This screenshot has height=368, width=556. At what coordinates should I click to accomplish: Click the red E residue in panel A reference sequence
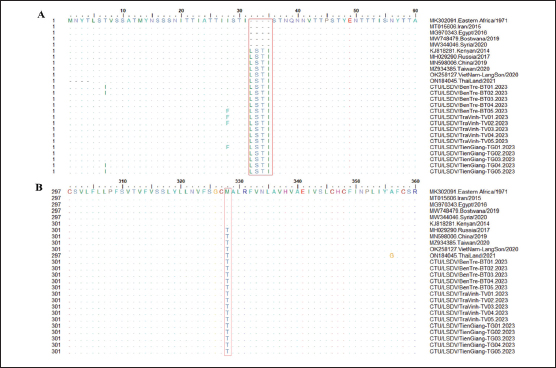click(350, 21)
